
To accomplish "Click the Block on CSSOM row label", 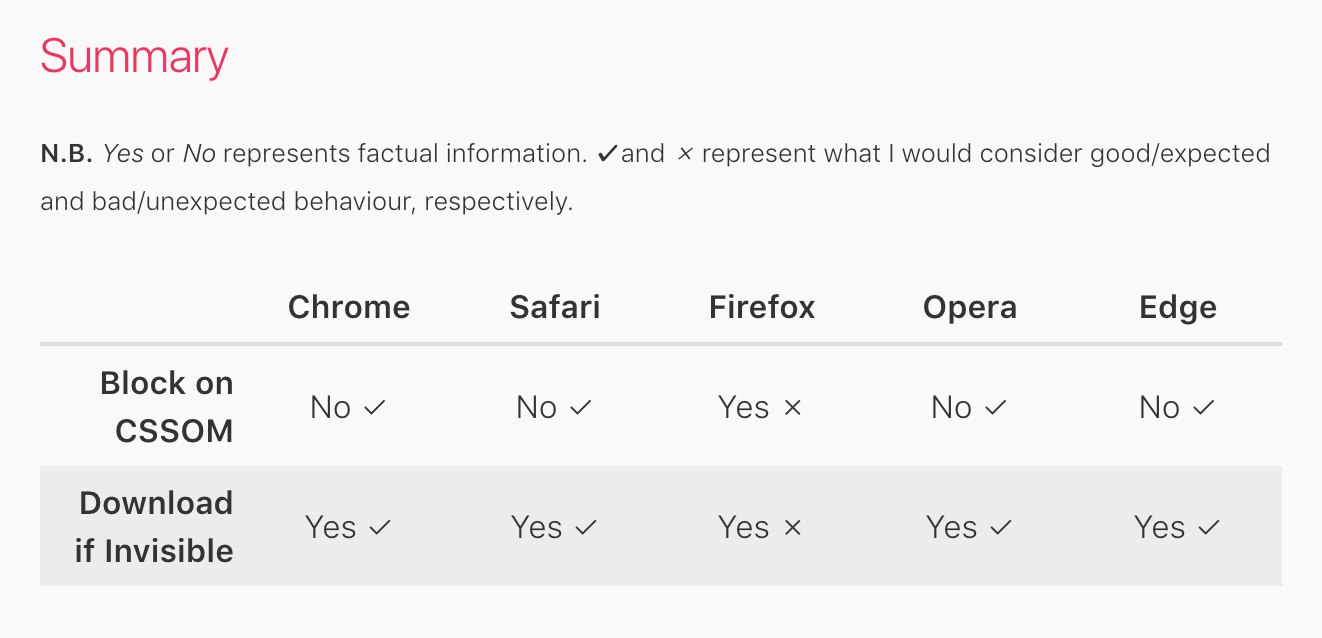I will click(167, 407).
